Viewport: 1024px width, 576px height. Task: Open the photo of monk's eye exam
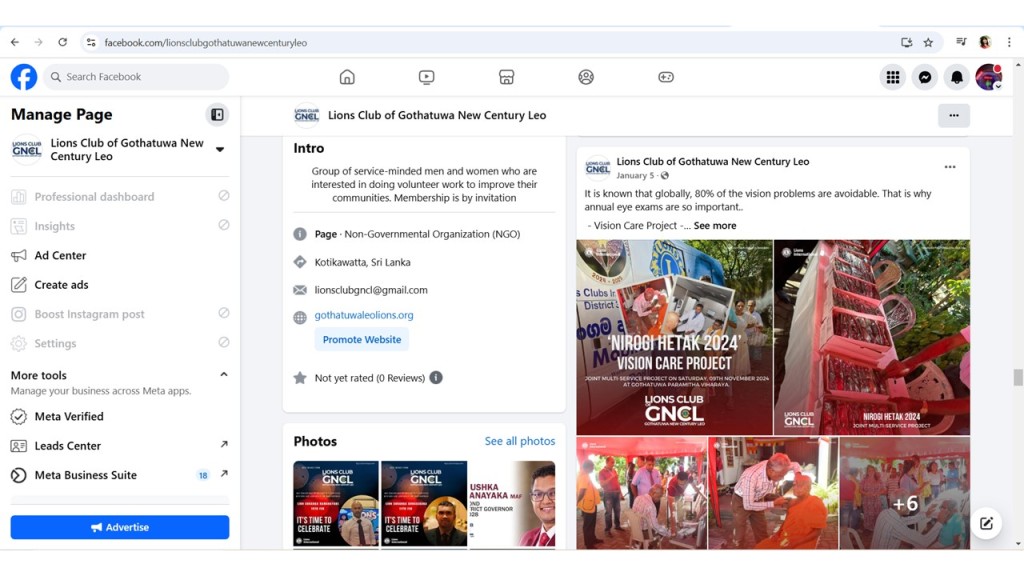773,493
